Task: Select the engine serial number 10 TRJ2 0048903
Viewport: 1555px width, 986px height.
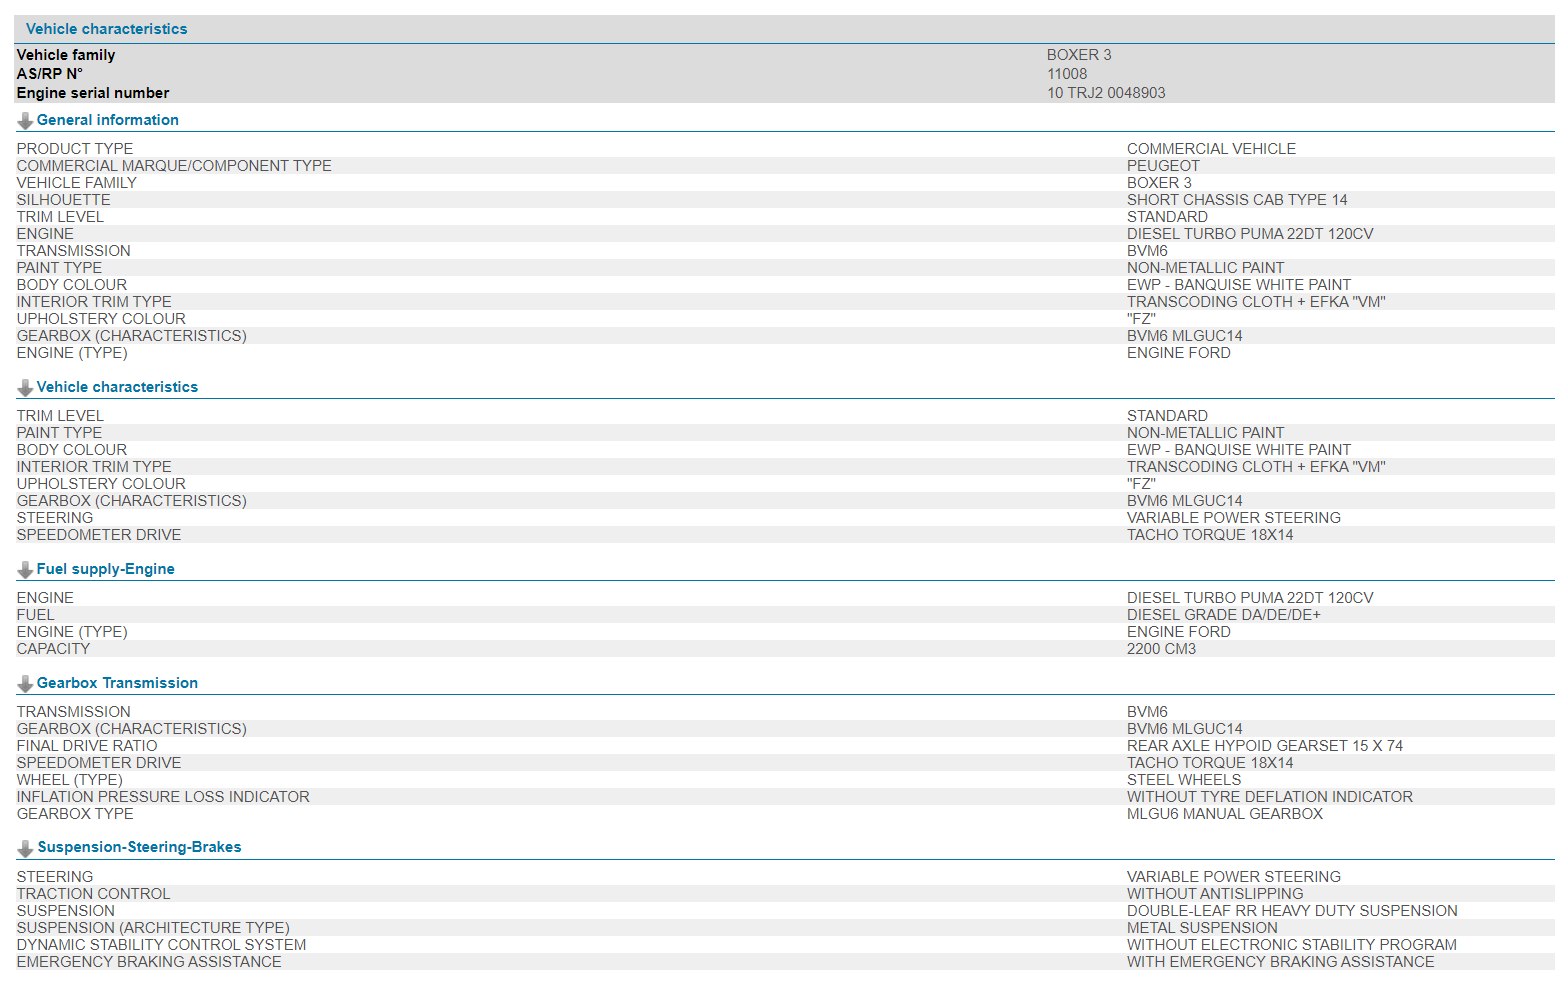Action: (1106, 93)
